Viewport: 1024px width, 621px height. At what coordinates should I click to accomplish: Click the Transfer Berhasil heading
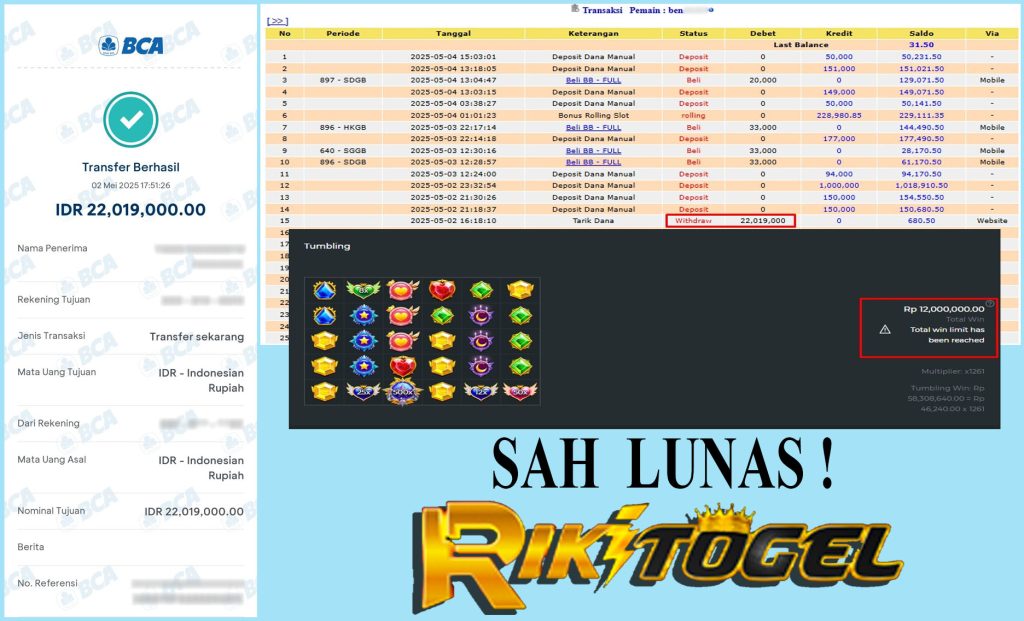pos(131,167)
